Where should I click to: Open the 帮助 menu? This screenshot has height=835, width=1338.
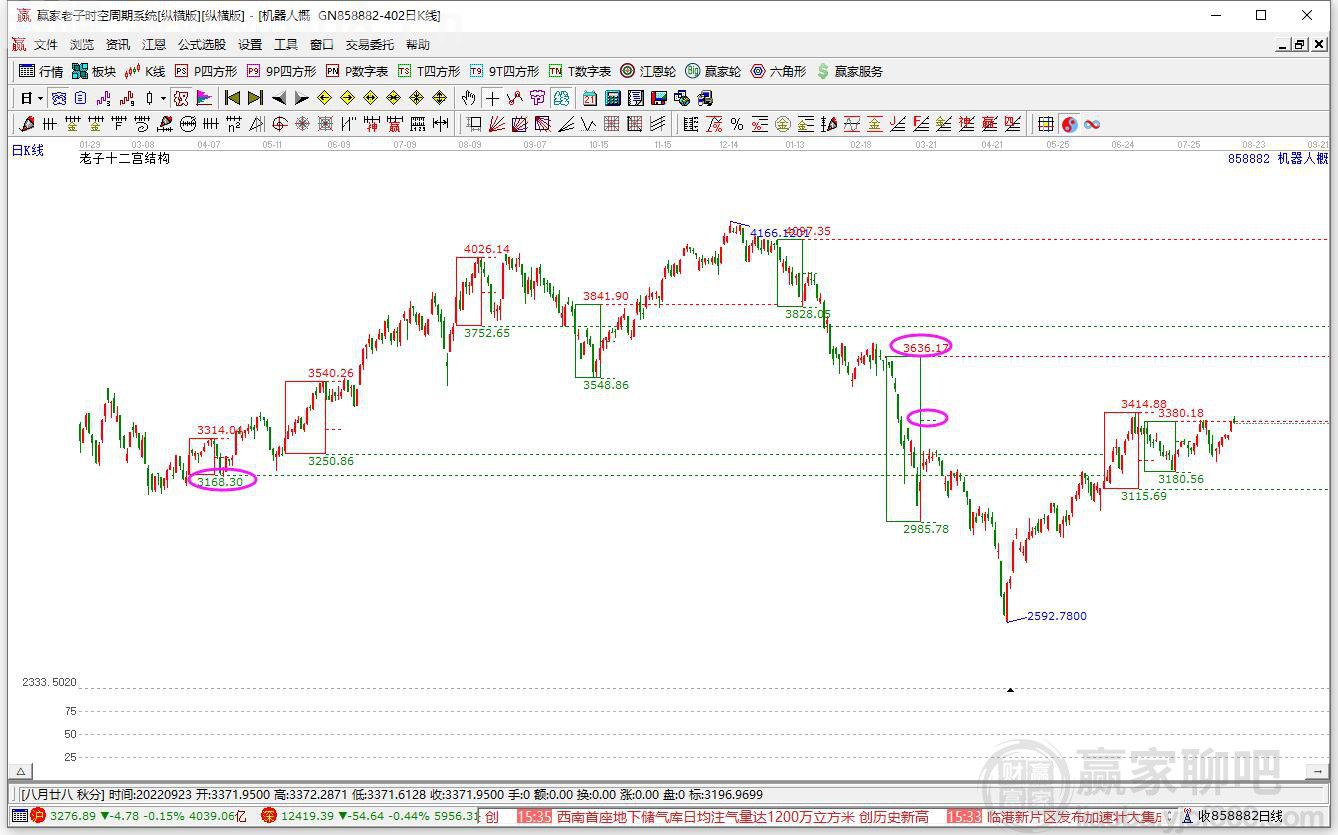[x=418, y=45]
